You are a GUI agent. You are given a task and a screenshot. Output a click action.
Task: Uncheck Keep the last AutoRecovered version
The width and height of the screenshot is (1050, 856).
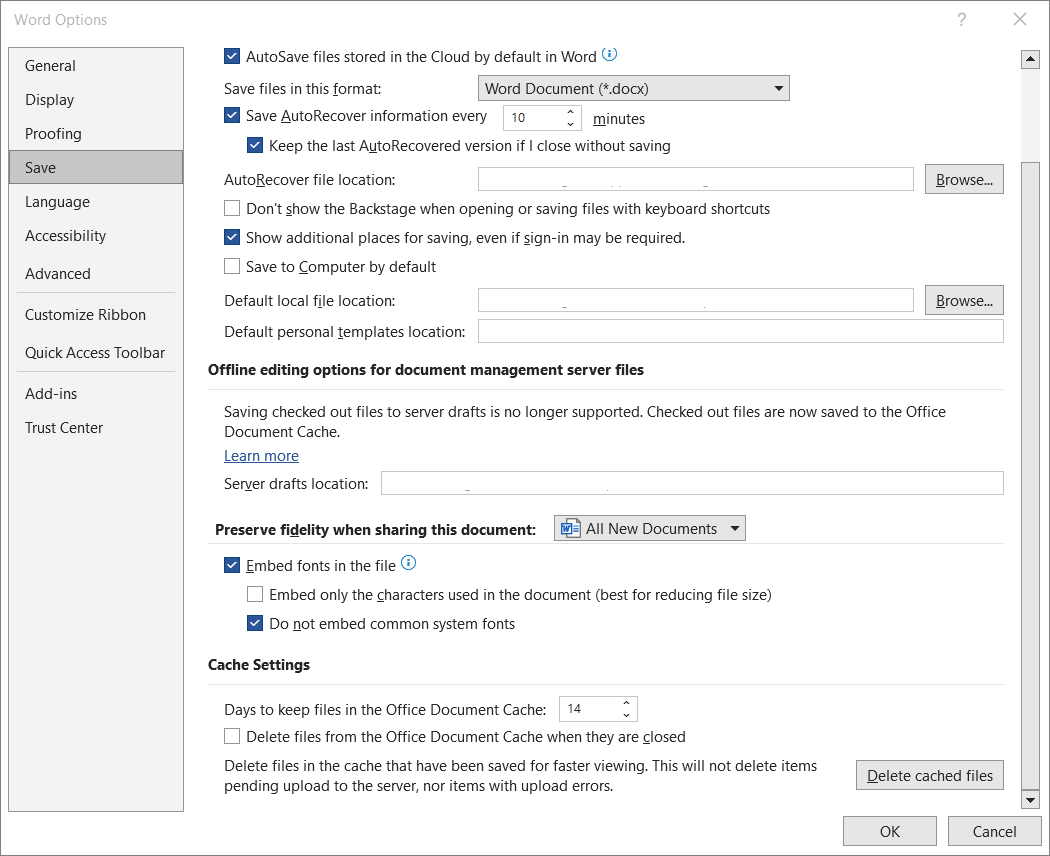(255, 145)
